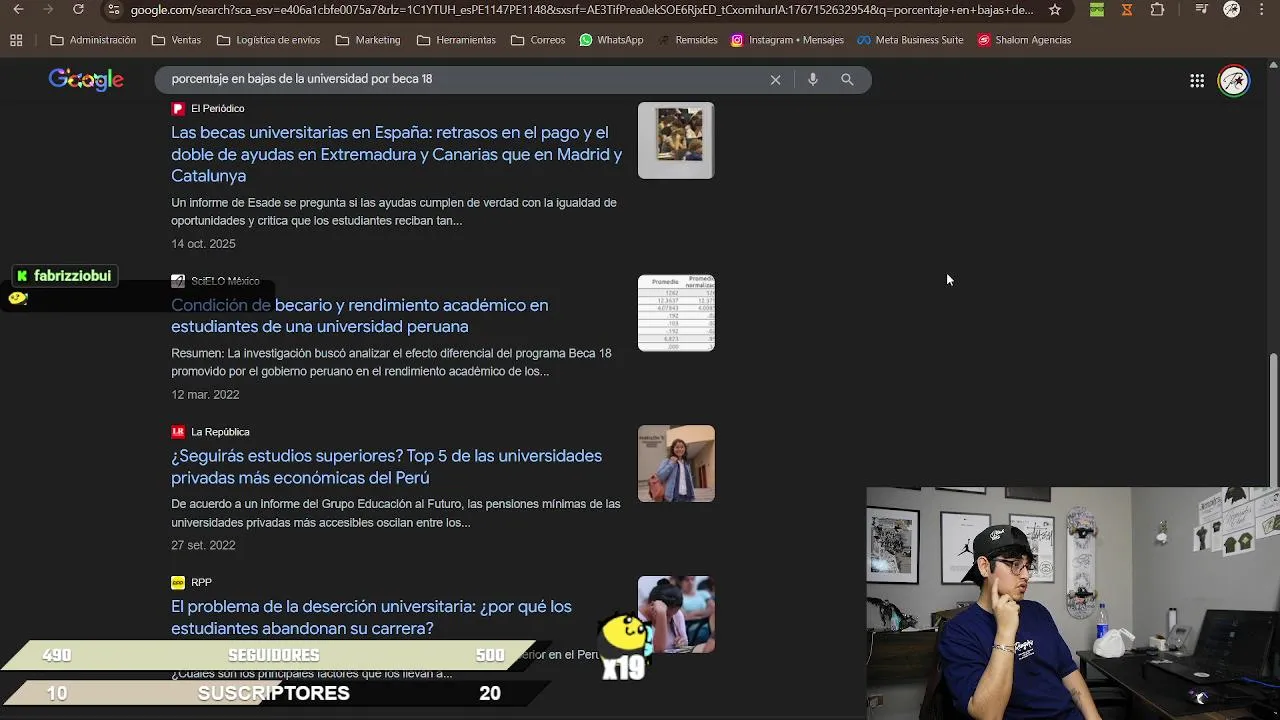Open the Condición de becario article link
1280x720 pixels.
359,316
